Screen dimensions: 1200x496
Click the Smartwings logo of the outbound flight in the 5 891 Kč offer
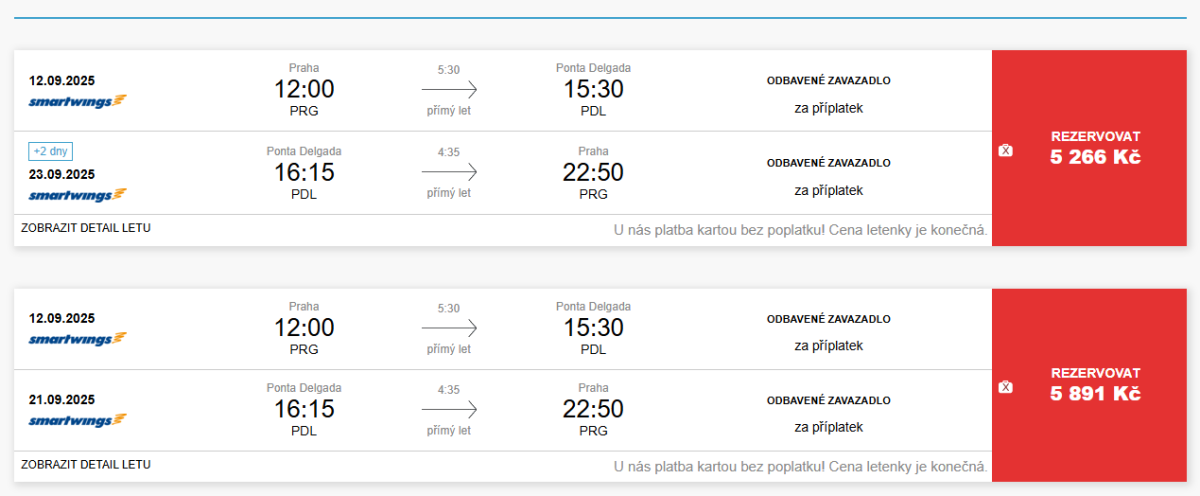[77, 339]
